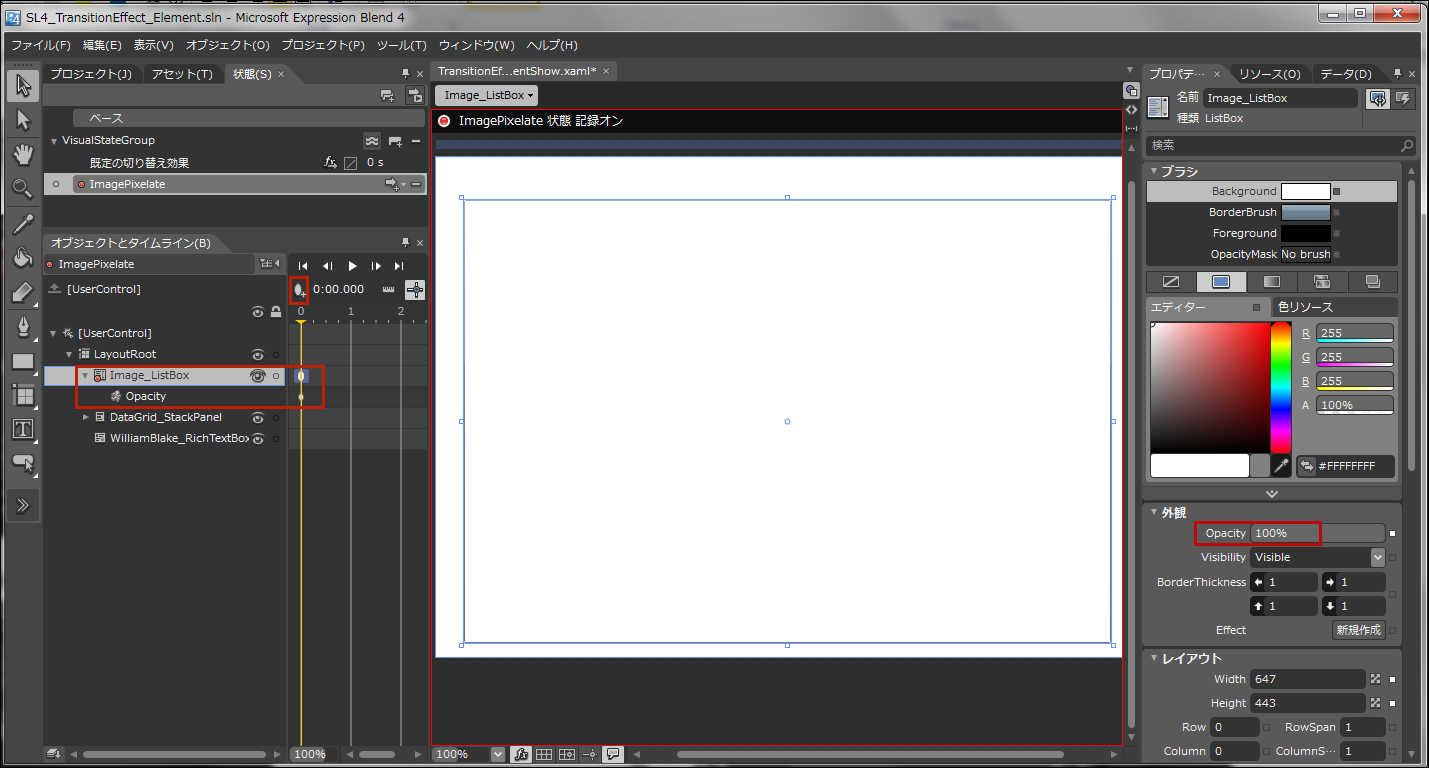Jump to first frame in timeline

coord(303,266)
